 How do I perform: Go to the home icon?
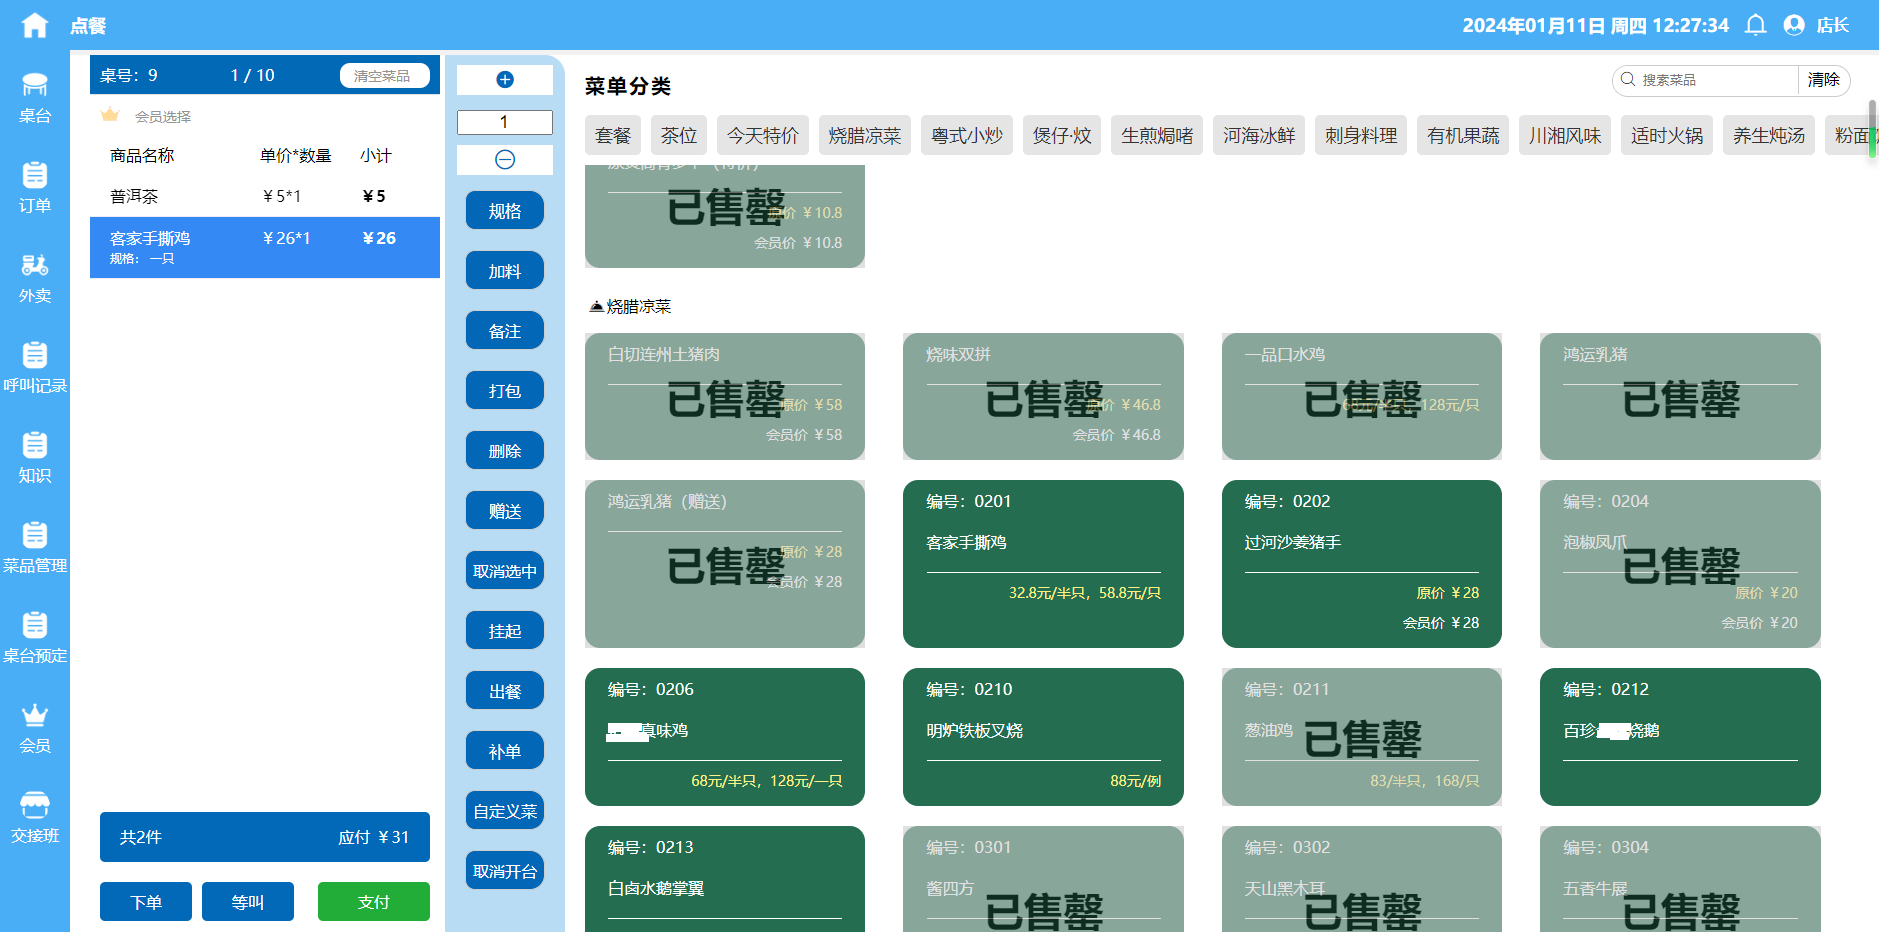pyautogui.click(x=34, y=25)
